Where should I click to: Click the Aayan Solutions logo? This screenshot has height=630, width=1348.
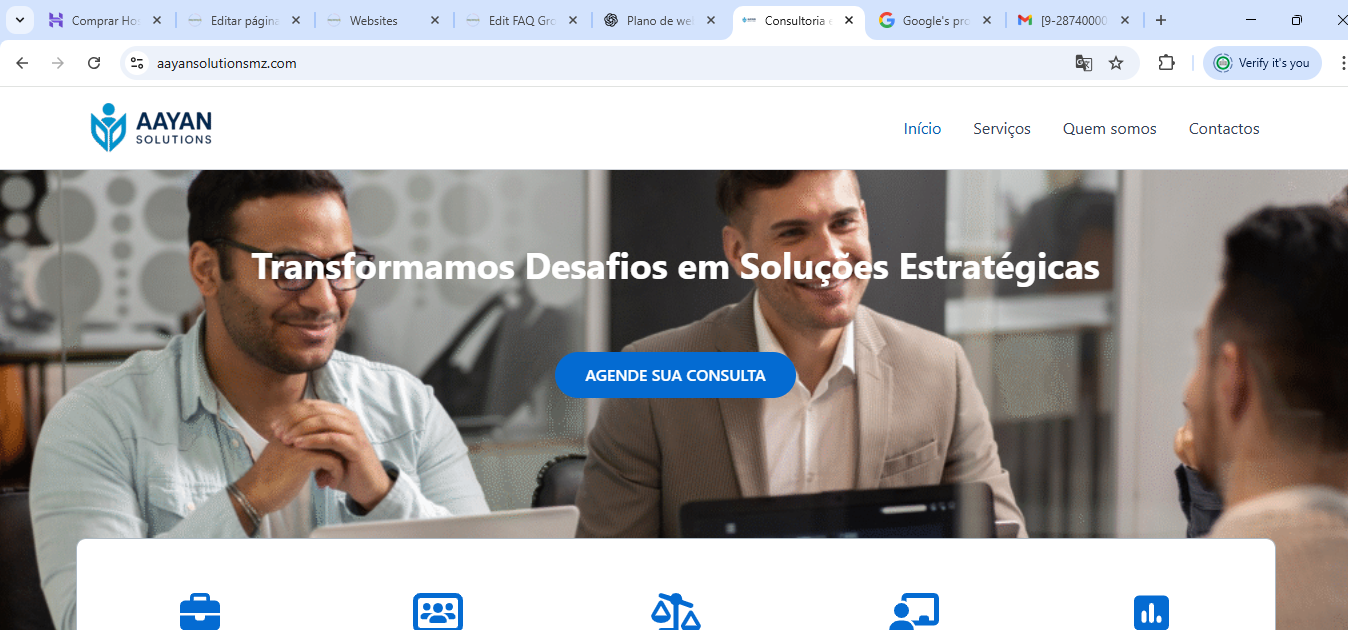coord(151,128)
